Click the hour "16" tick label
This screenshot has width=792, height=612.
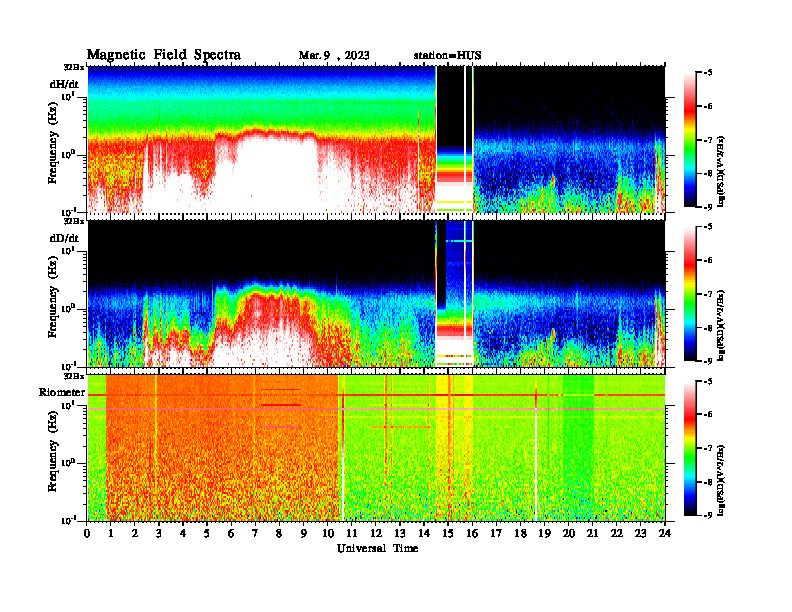pyautogui.click(x=472, y=533)
